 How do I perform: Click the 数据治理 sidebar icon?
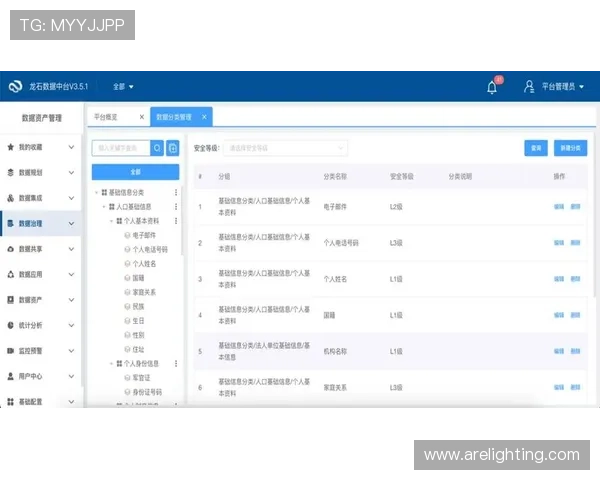[11, 224]
